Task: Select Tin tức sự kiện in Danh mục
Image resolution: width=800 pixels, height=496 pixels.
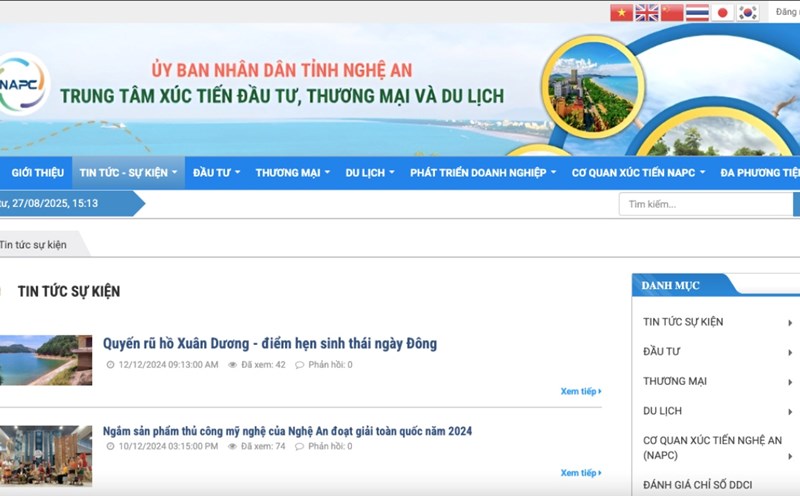Action: [683, 322]
